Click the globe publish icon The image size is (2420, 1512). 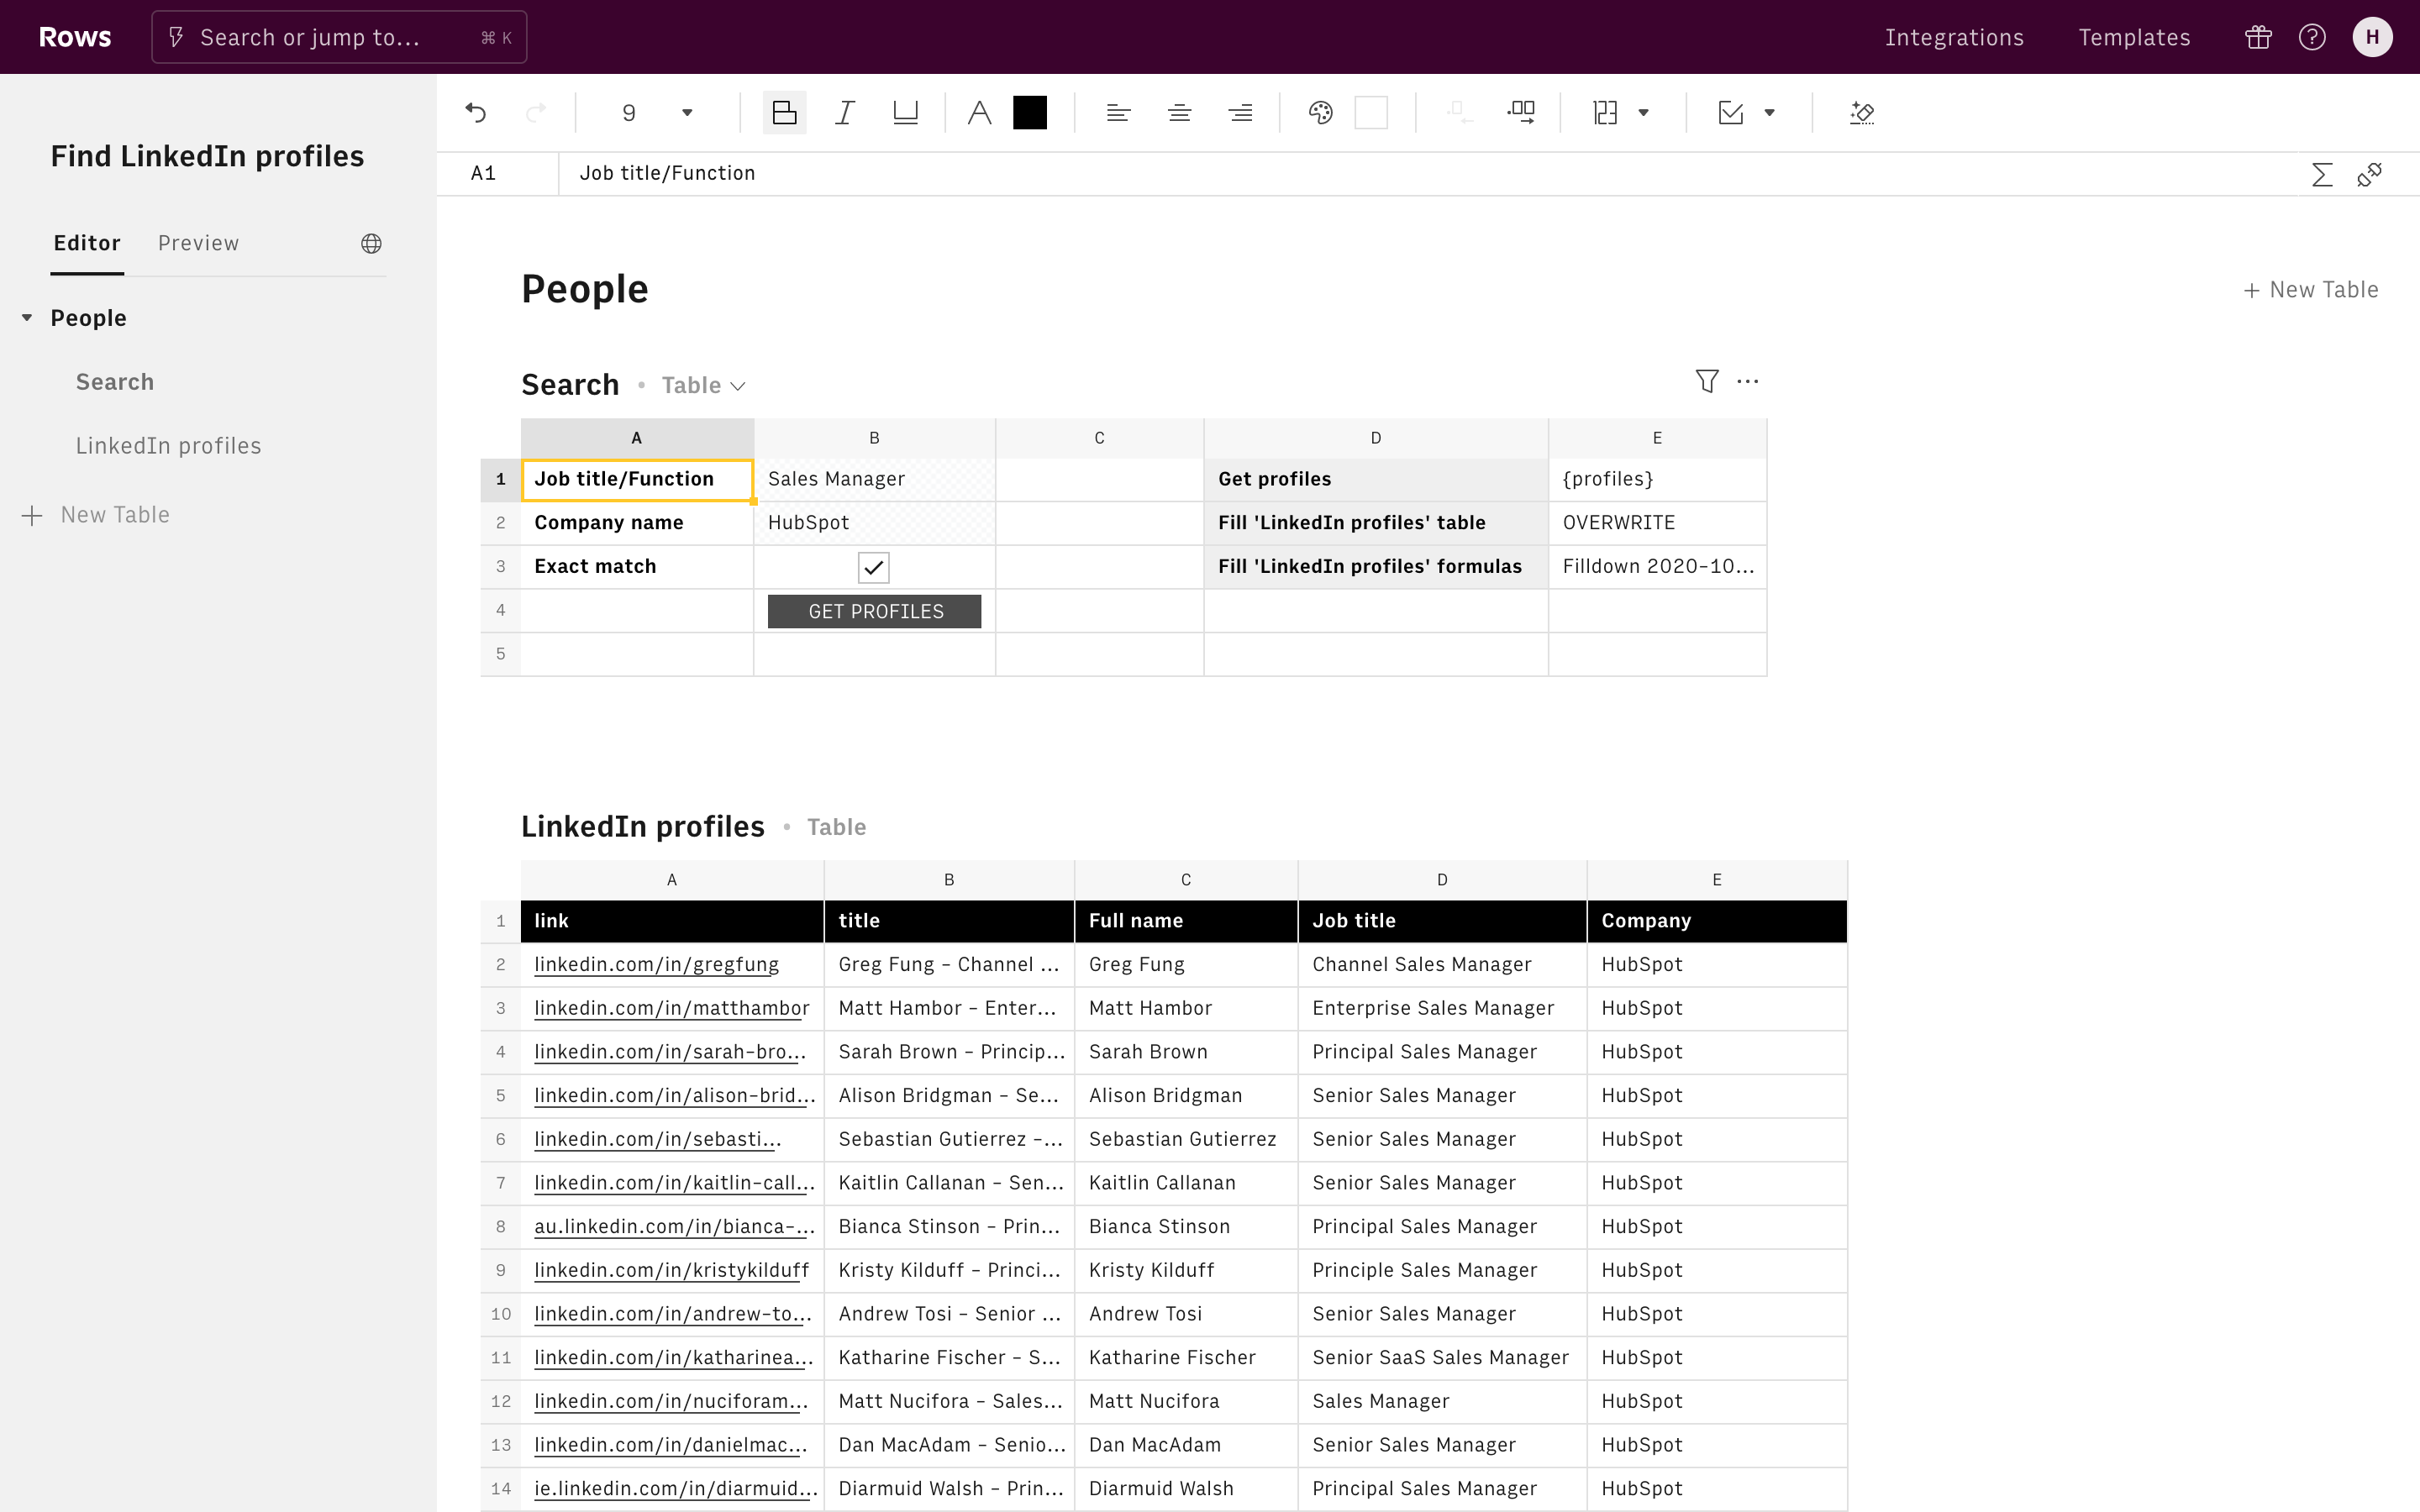[x=371, y=243]
